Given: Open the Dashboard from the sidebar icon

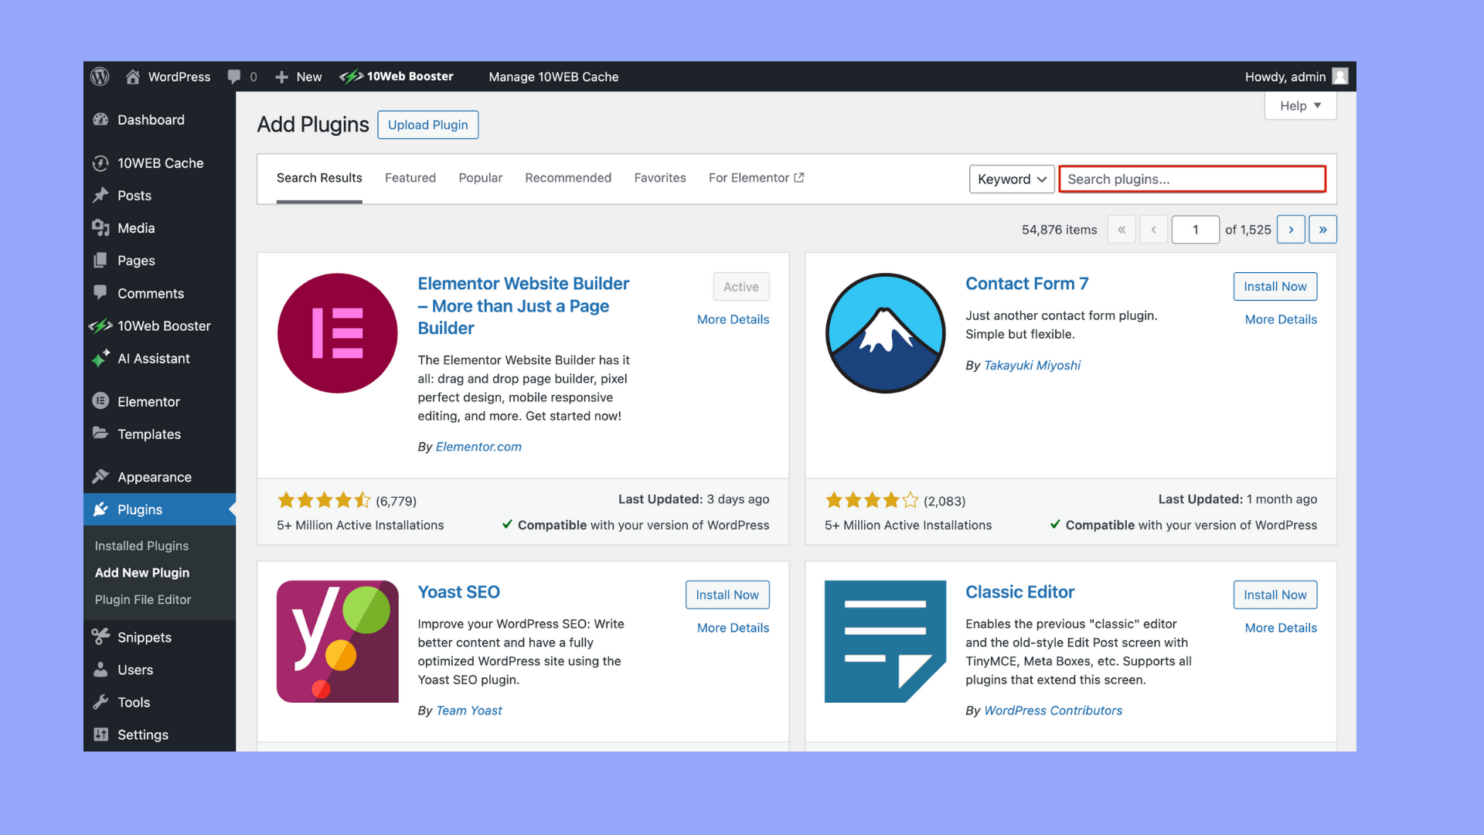Looking at the screenshot, I should click(101, 119).
